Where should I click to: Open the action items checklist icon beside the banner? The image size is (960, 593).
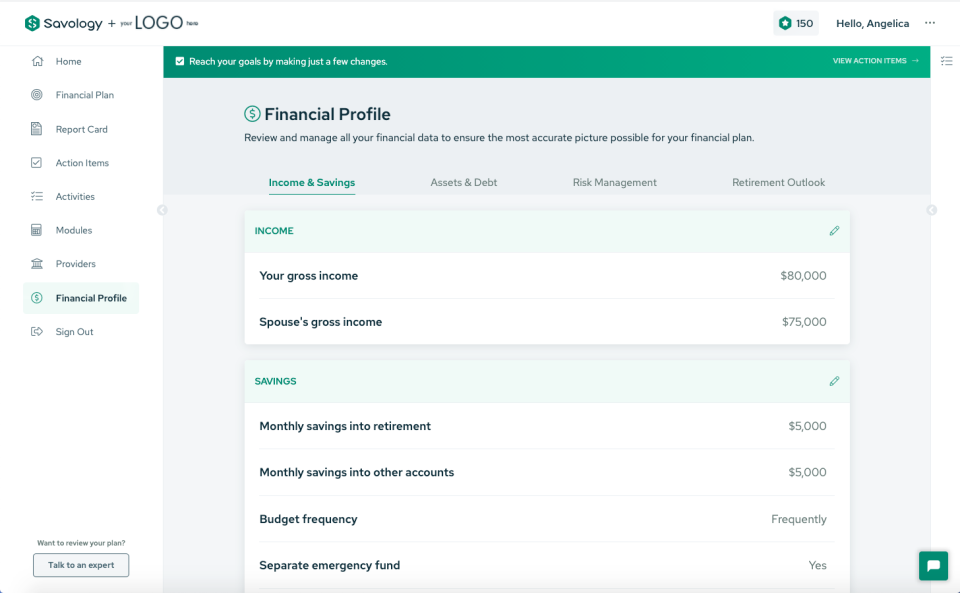(x=946, y=61)
